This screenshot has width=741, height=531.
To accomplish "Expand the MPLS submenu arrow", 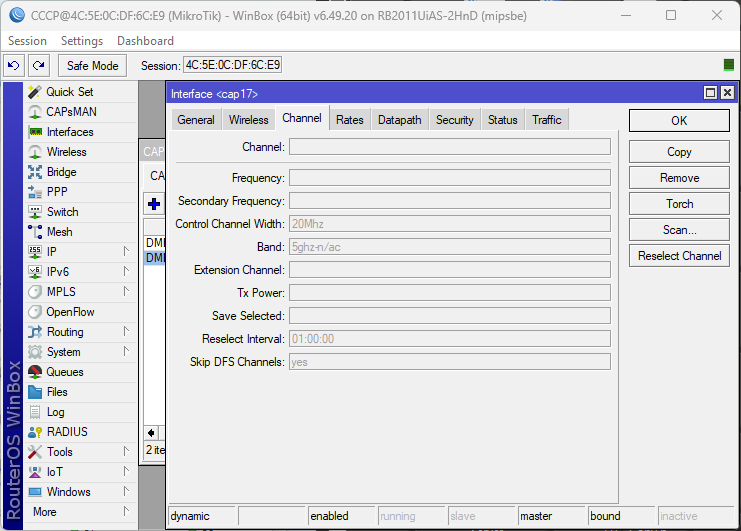I will (126, 291).
